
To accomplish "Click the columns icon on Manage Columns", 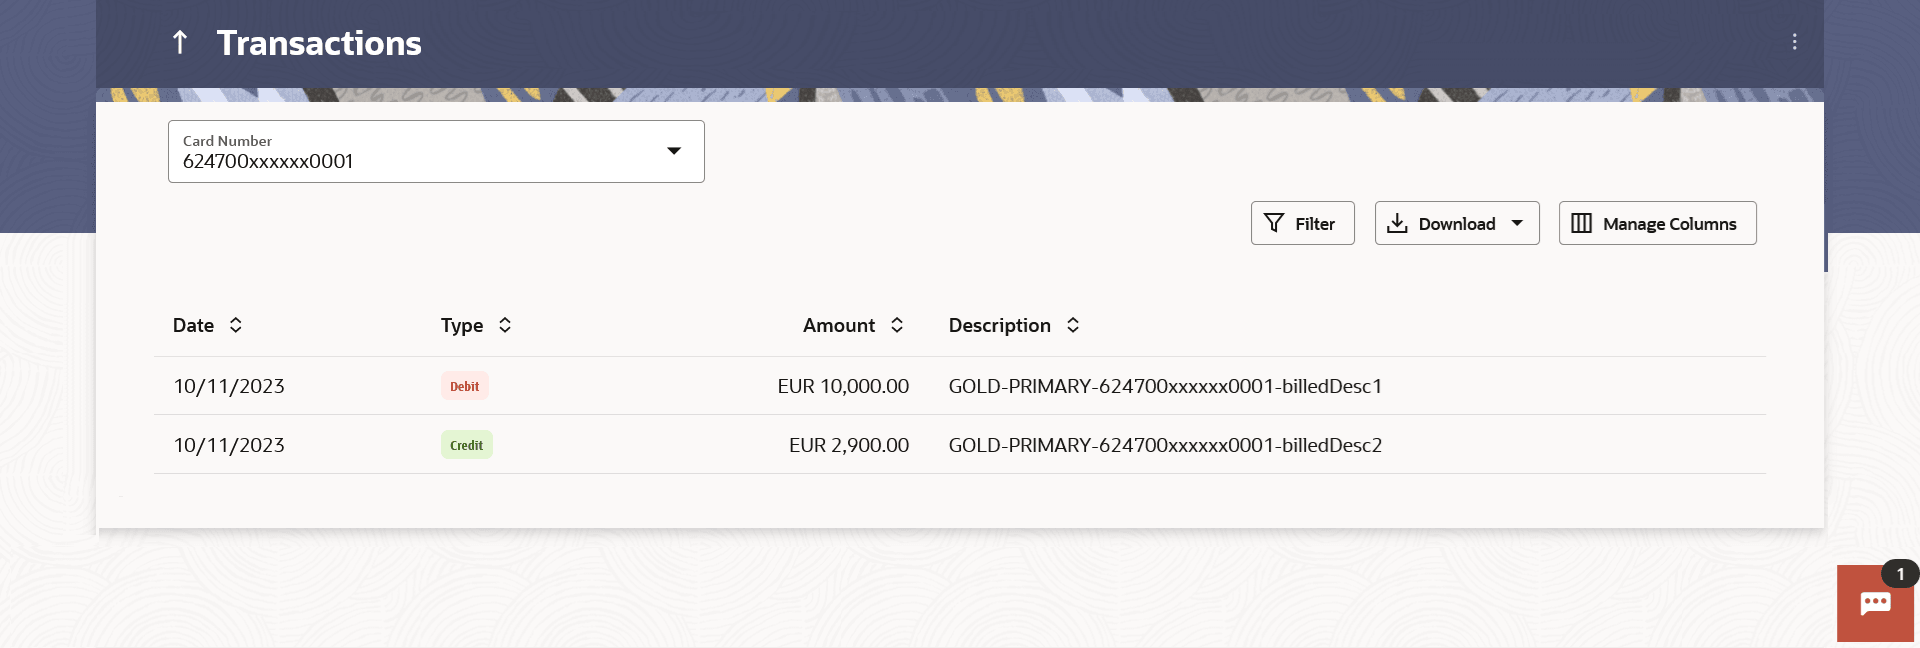I will point(1581,223).
